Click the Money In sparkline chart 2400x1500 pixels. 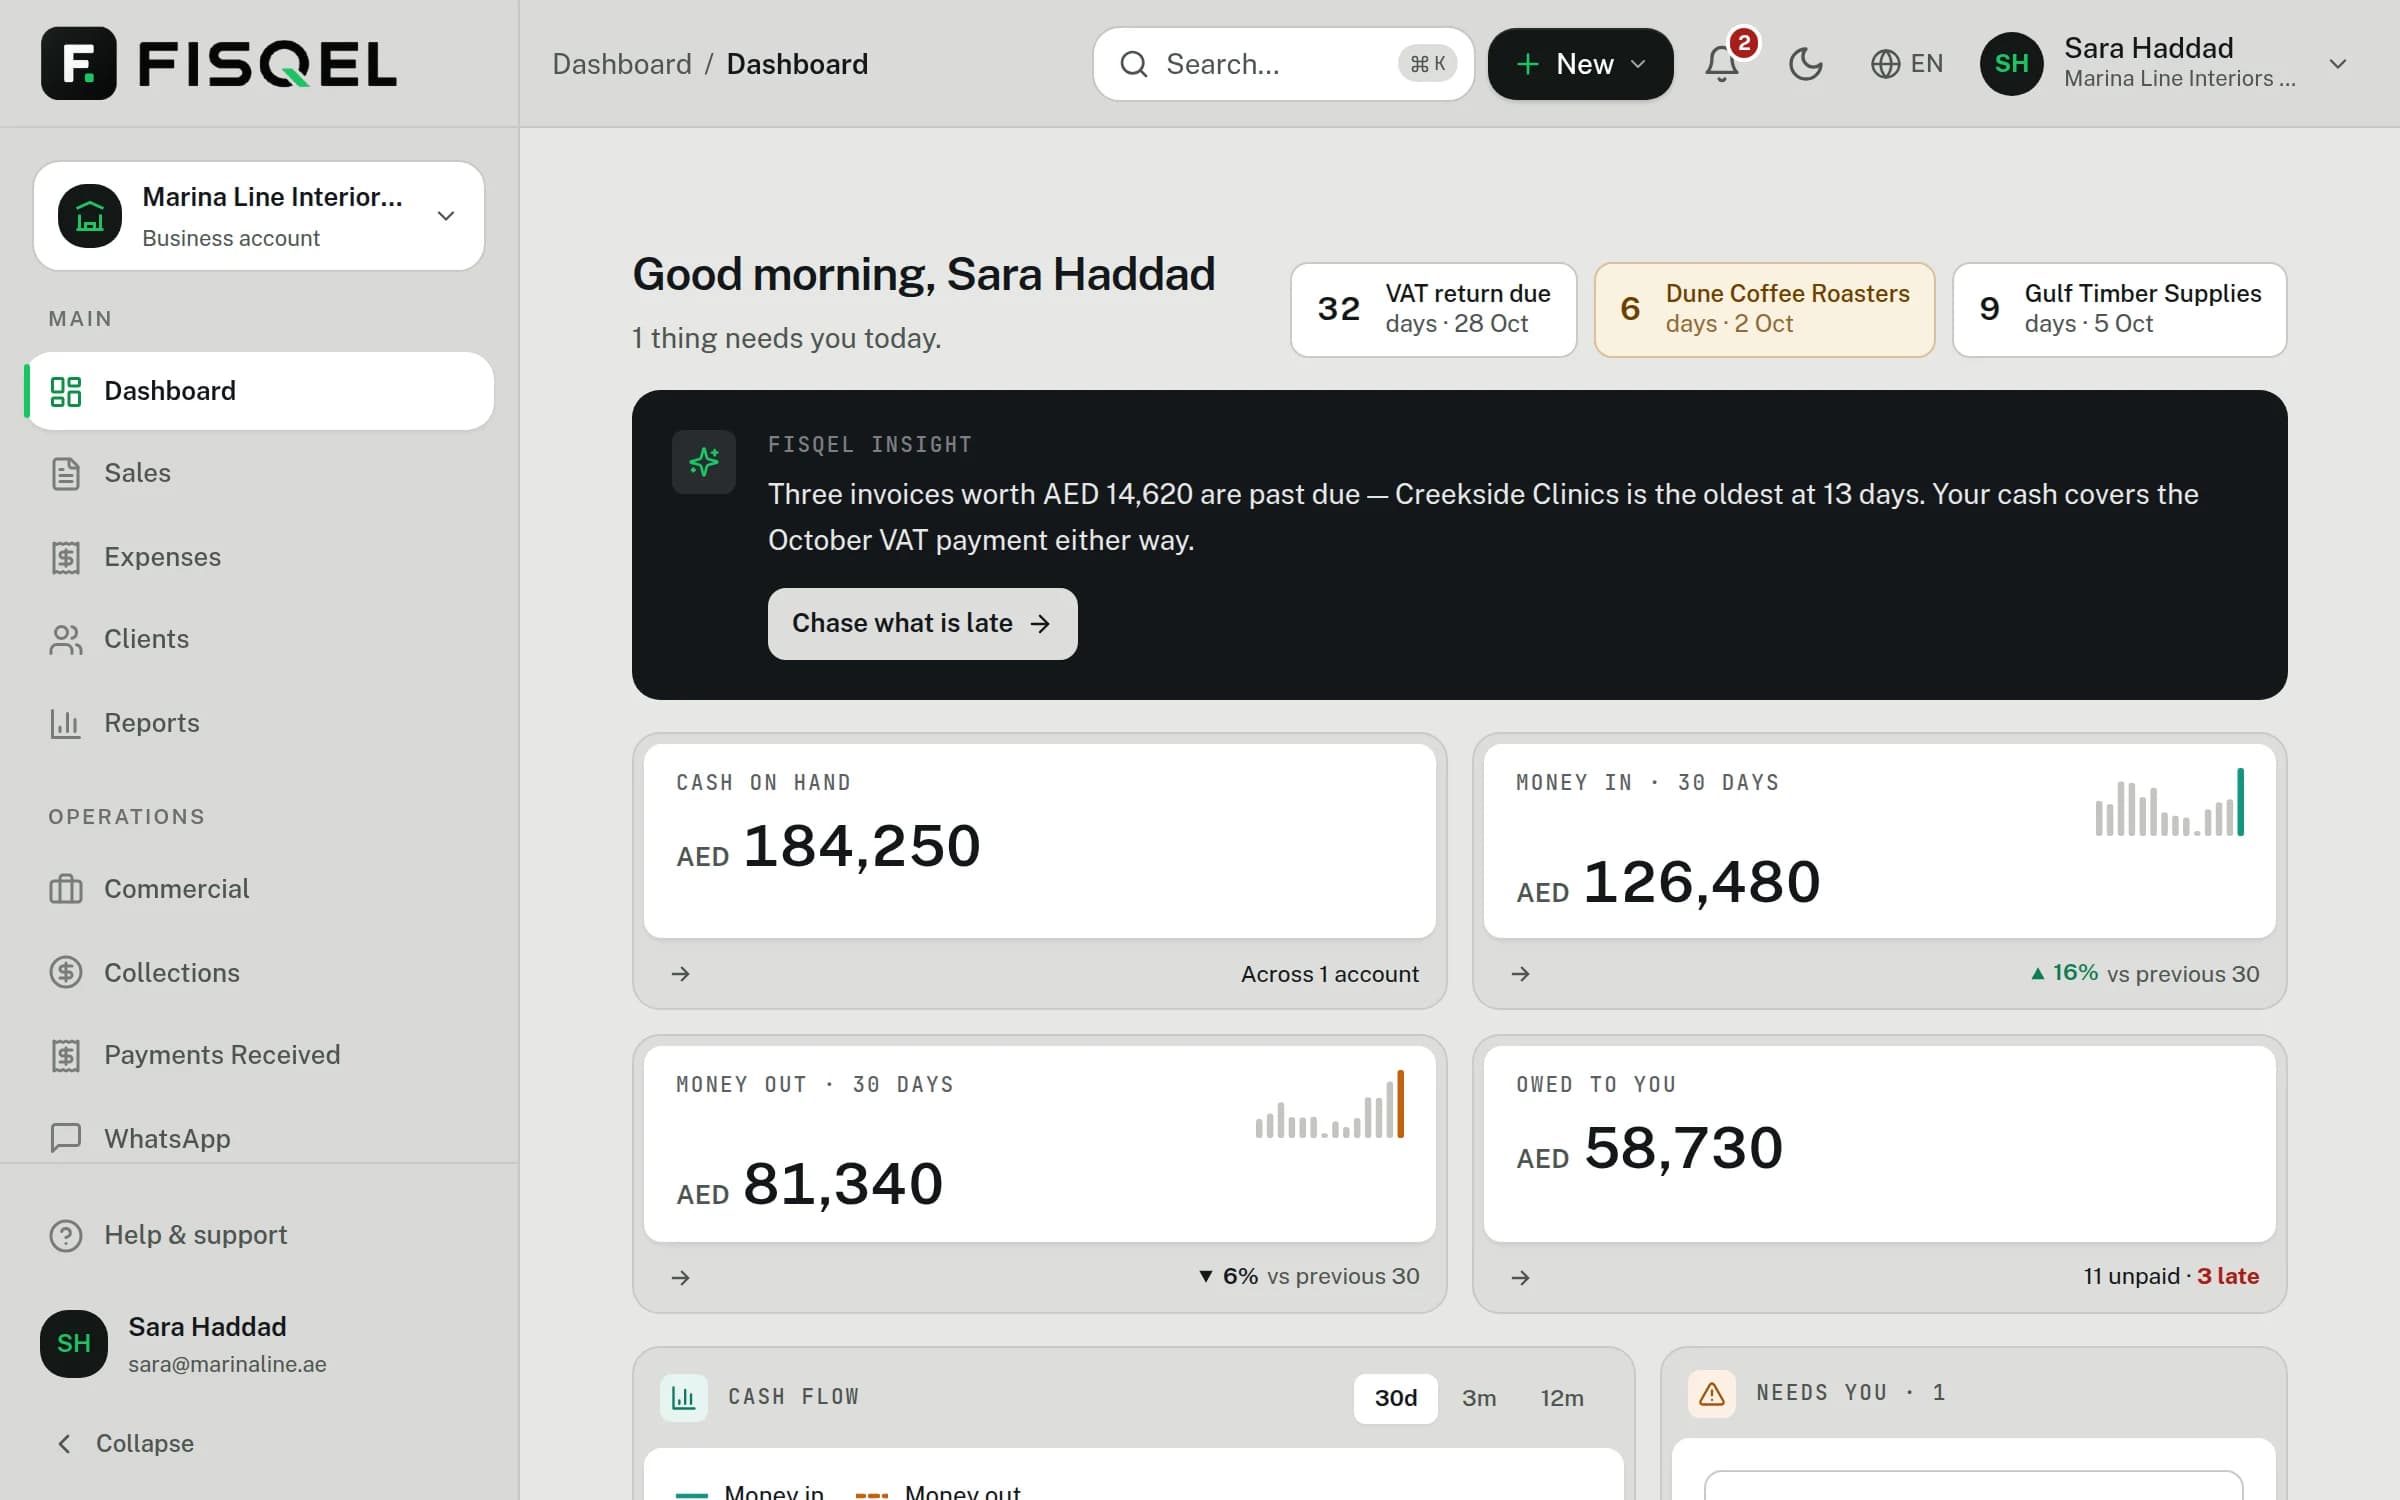click(2170, 802)
